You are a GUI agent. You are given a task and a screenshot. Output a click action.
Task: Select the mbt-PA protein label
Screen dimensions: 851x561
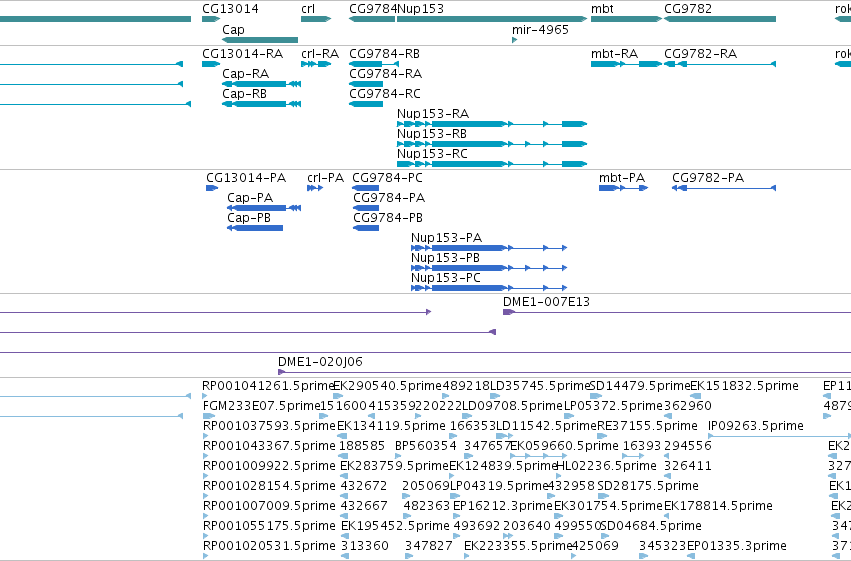(x=621, y=178)
